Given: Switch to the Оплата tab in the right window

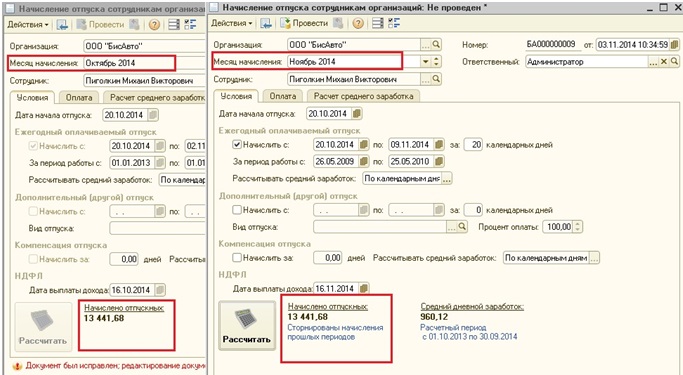Looking at the screenshot, I should pyautogui.click(x=283, y=96).
